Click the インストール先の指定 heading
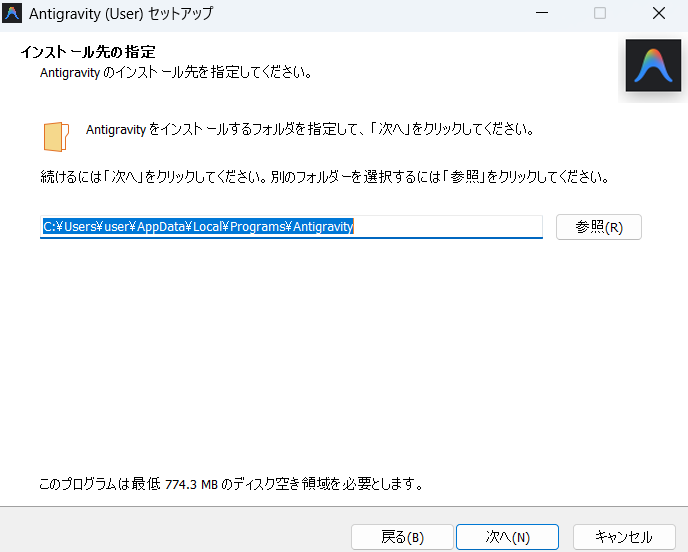The image size is (688, 552). coord(88,52)
